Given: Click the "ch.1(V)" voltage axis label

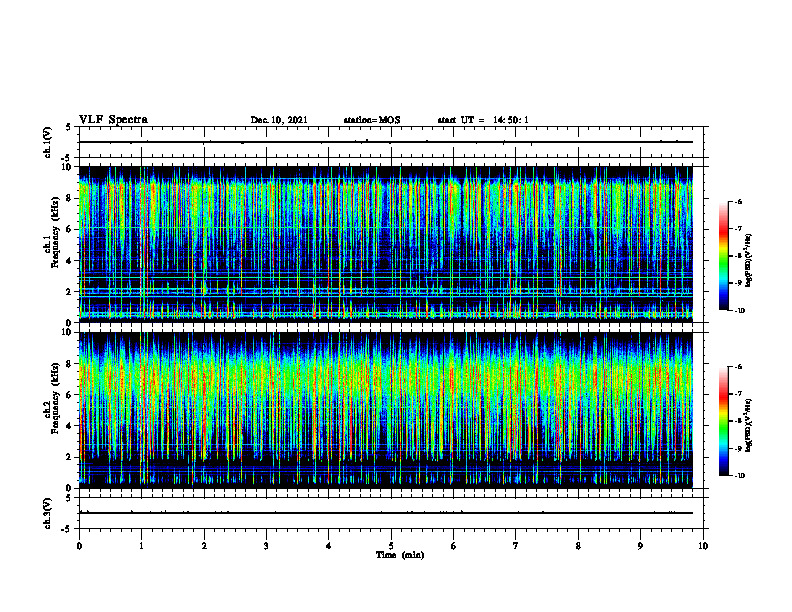Looking at the screenshot, I should tap(47, 142).
